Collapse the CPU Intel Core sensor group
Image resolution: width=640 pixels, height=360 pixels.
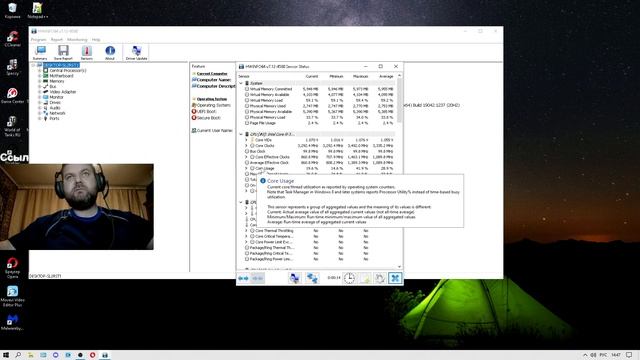tap(241, 134)
